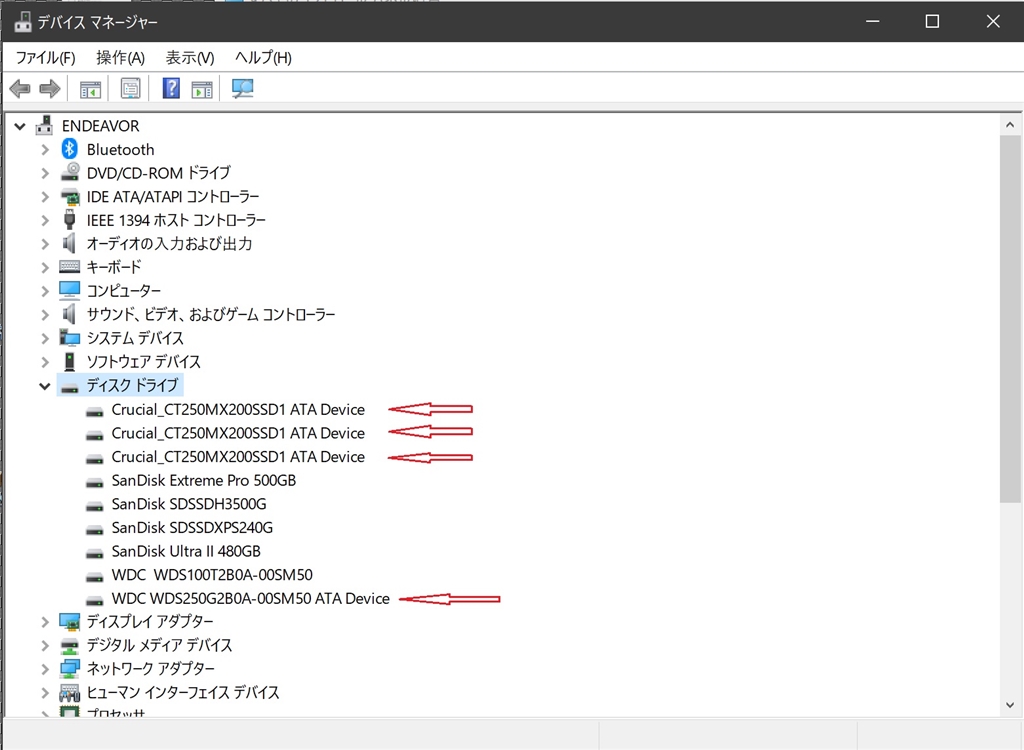This screenshot has height=750, width=1024.
Task: Open the Properties toolbar icon
Action: 131,88
